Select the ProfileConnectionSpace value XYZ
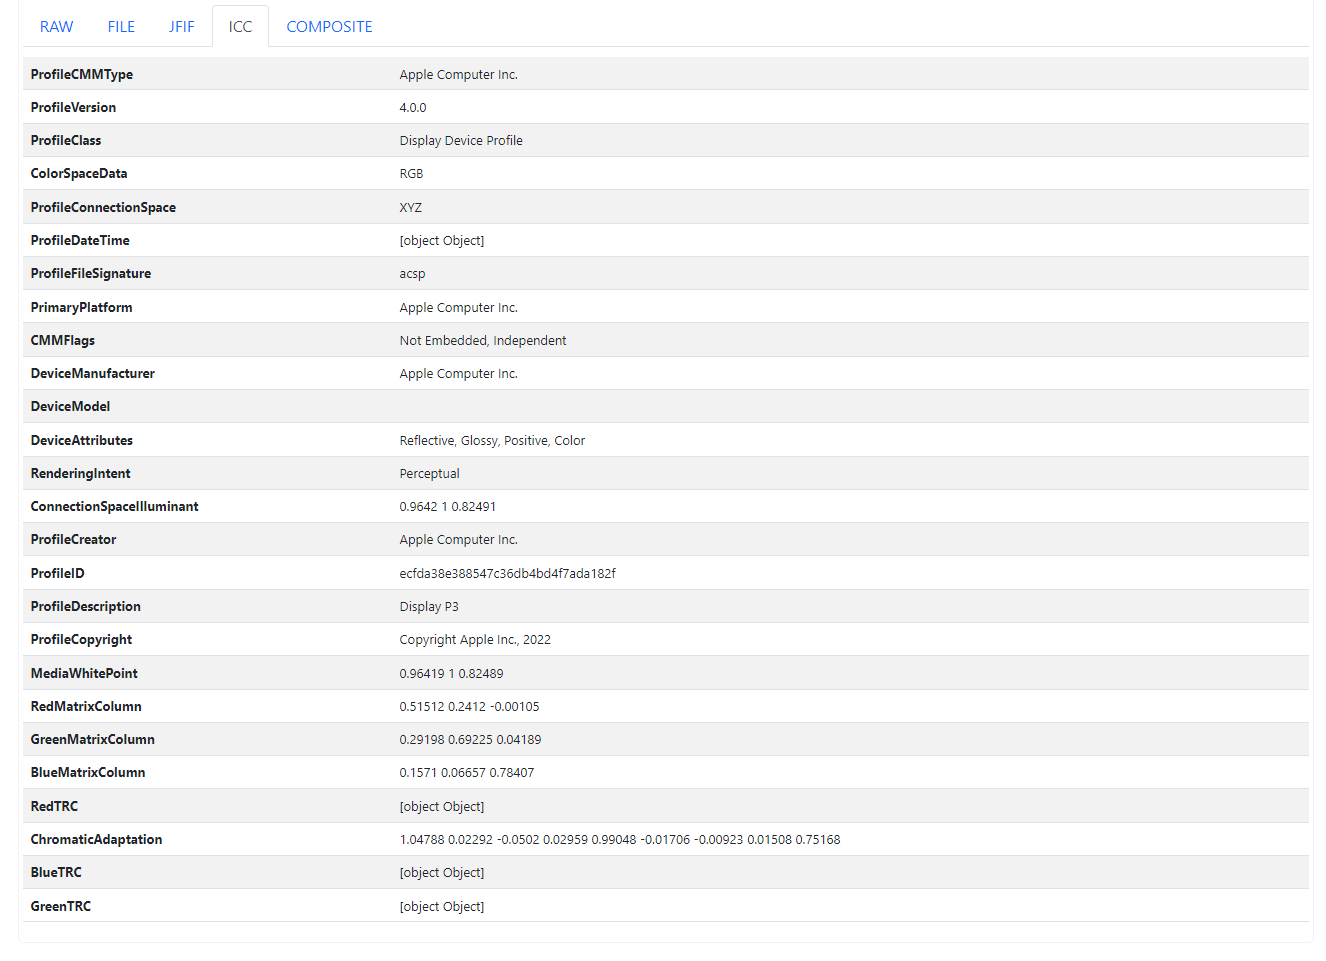Image resolution: width=1326 pixels, height=961 pixels. [411, 208]
